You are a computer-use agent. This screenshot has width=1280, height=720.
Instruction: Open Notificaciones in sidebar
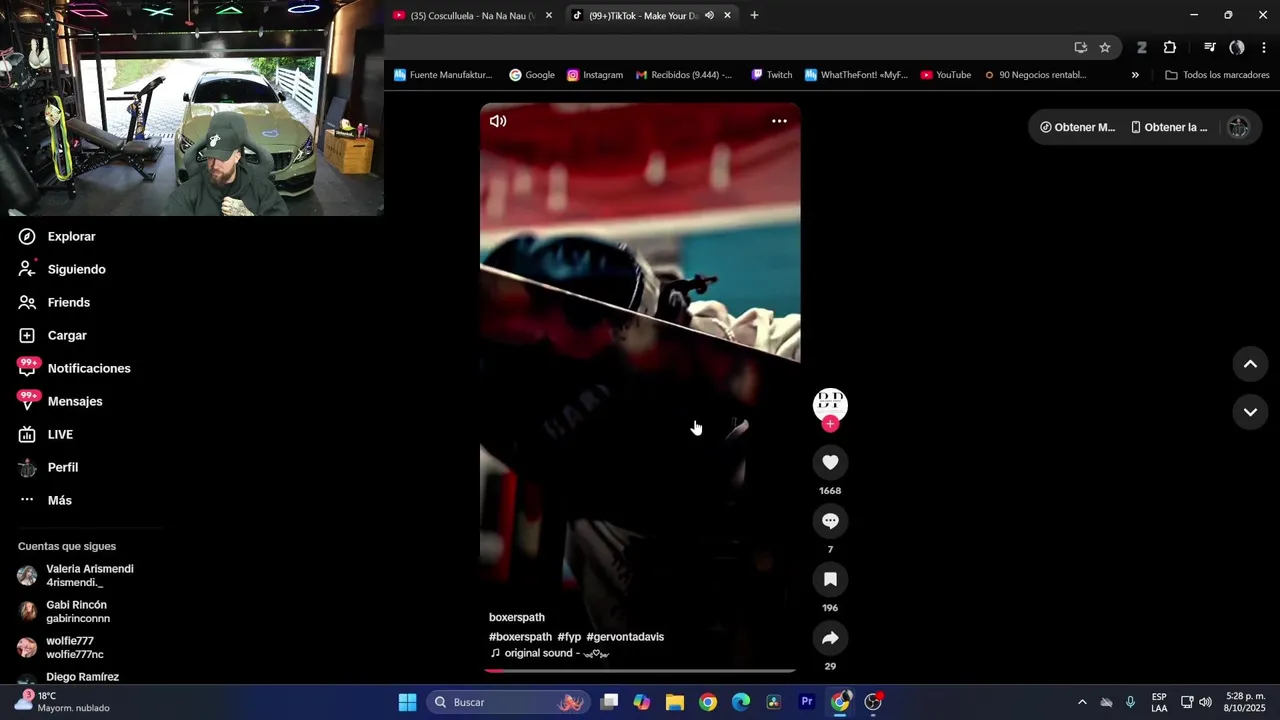pyautogui.click(x=75, y=369)
